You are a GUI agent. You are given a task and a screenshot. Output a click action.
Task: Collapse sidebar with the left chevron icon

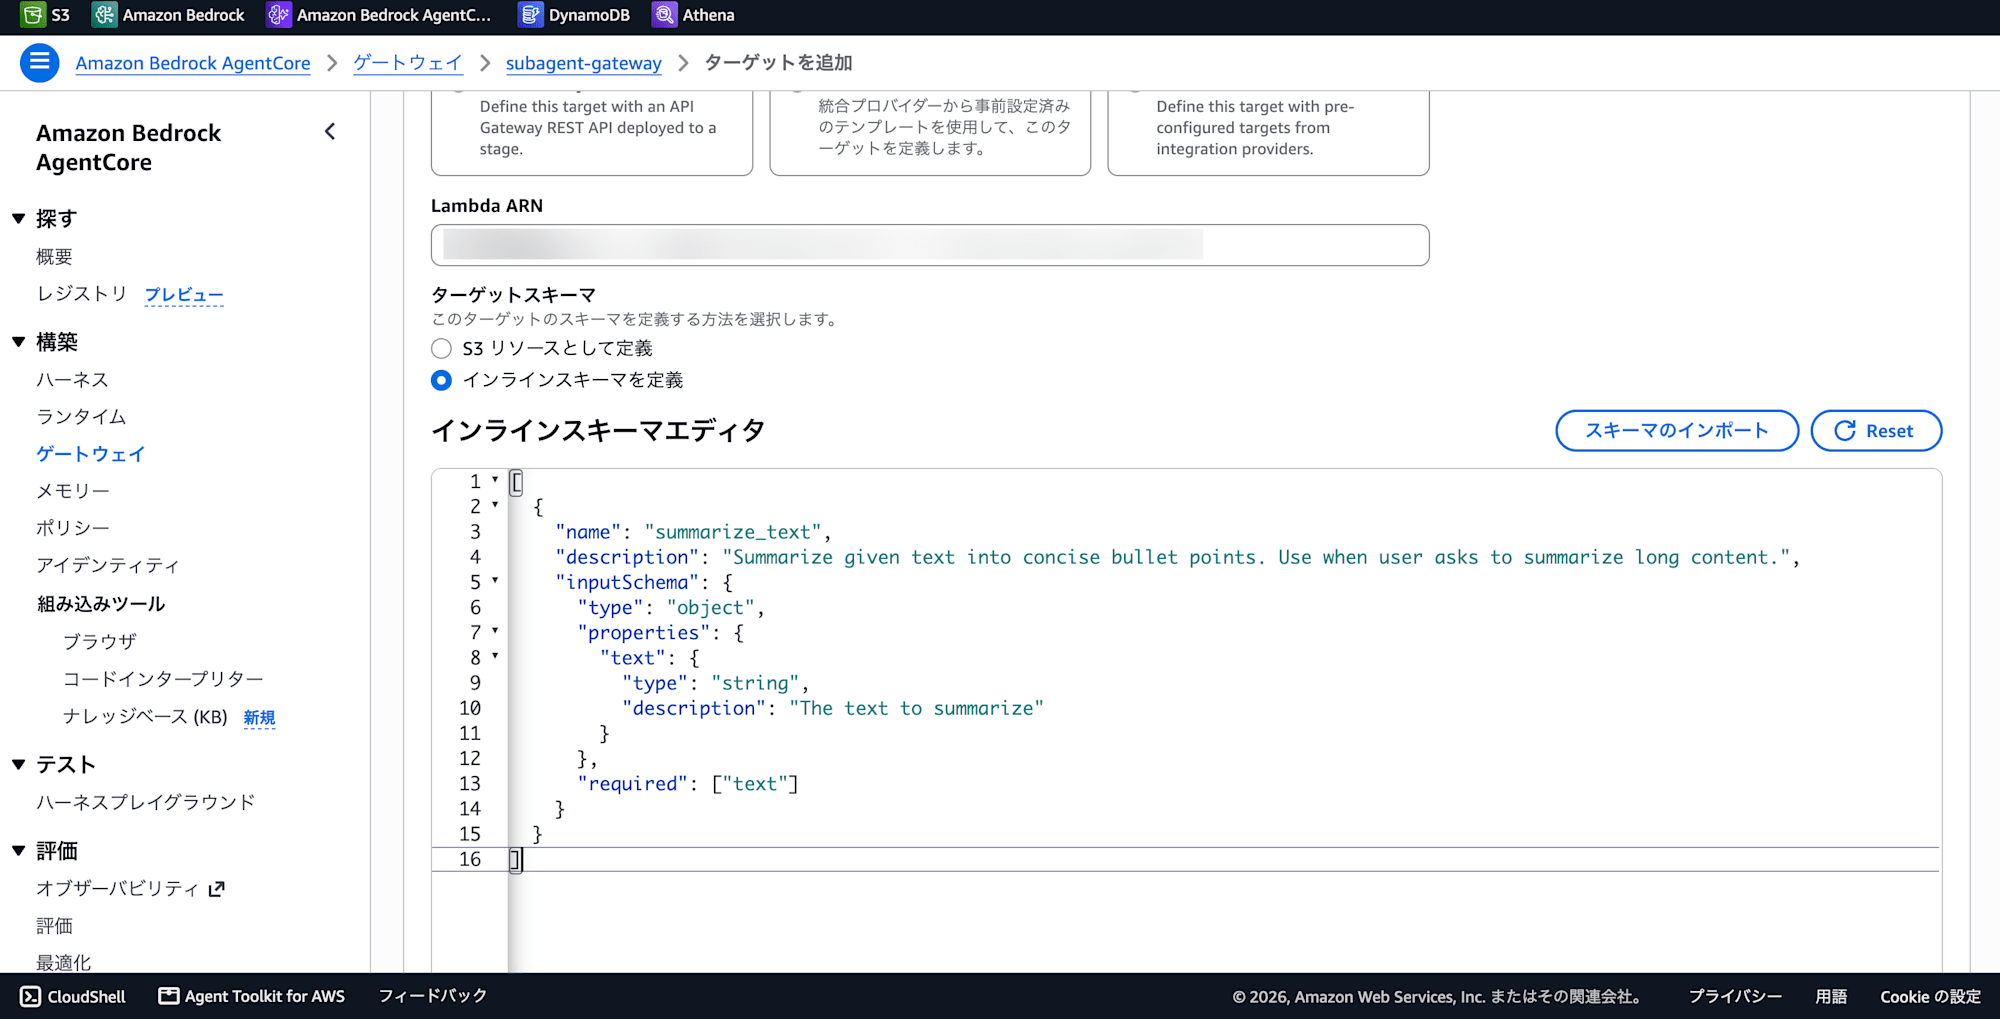(330, 132)
